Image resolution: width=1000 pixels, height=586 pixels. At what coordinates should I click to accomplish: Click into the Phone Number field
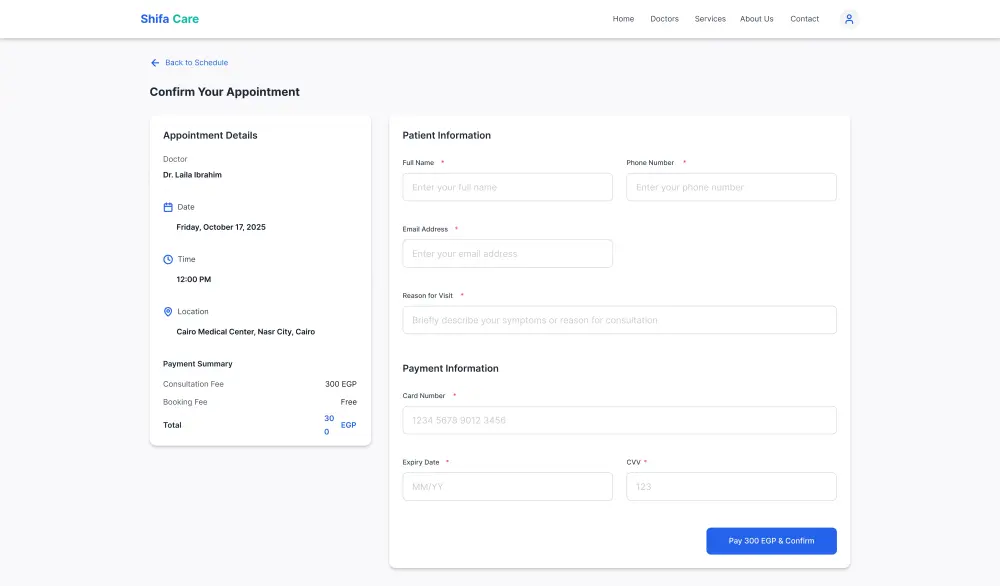[x=731, y=187]
